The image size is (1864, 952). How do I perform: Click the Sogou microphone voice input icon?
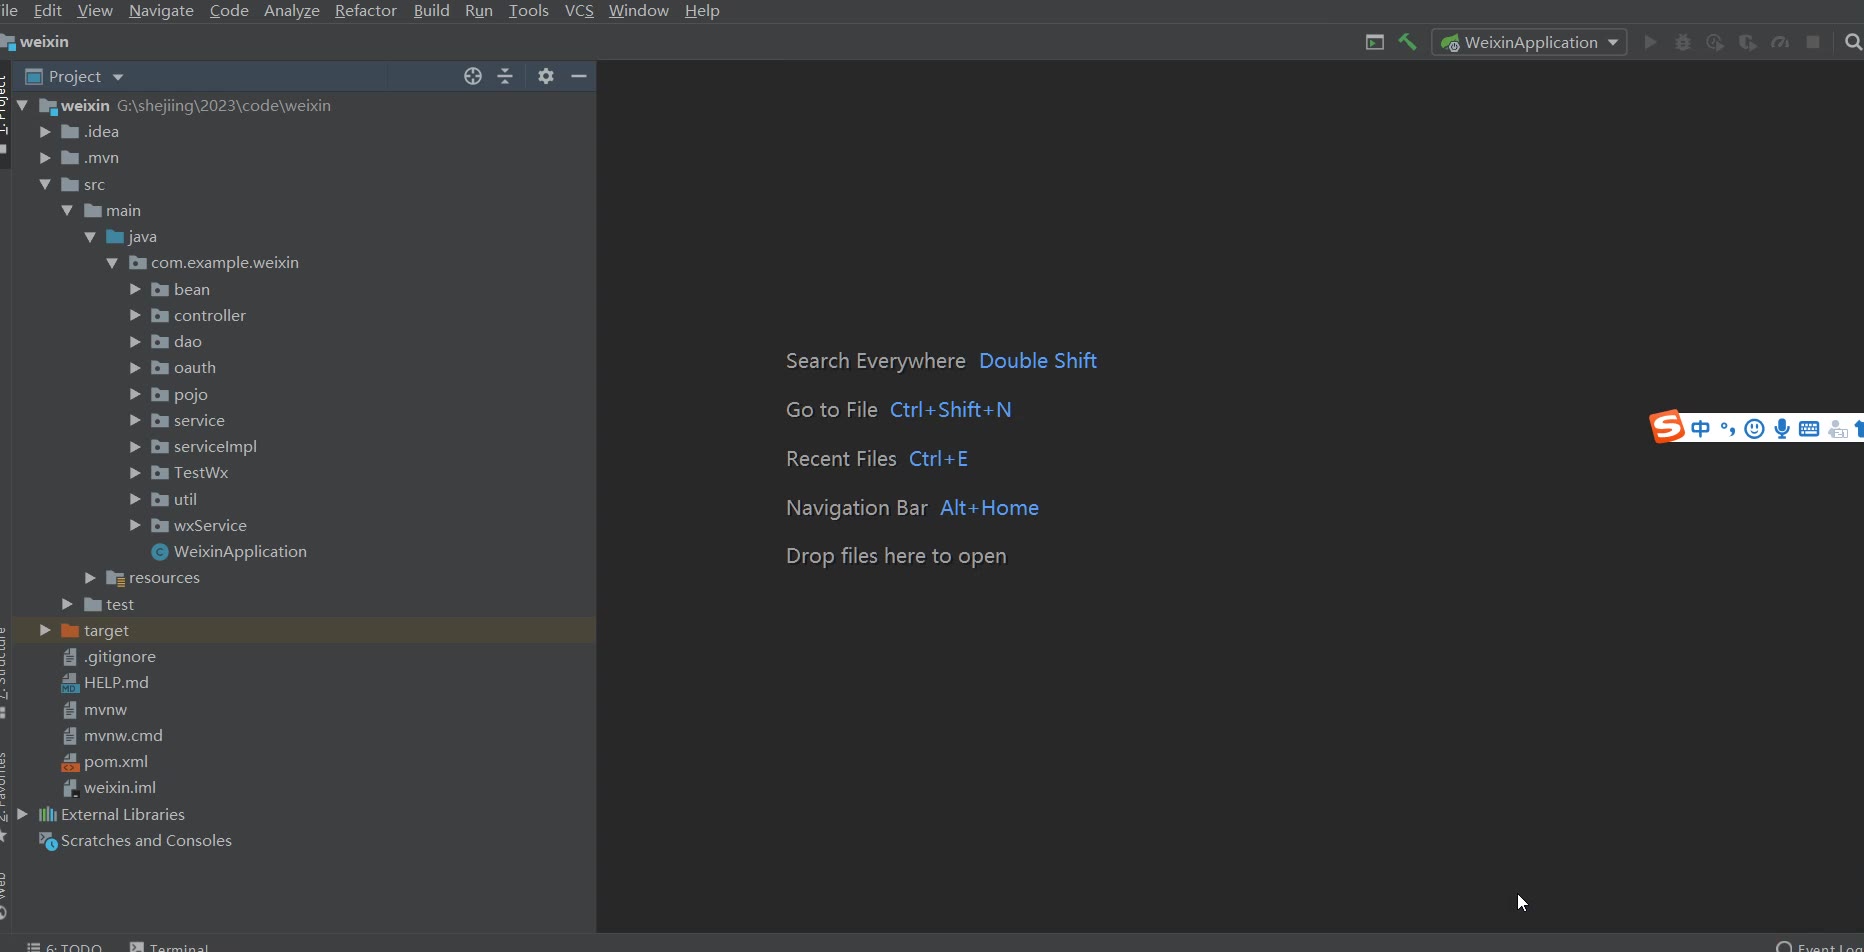[1782, 429]
